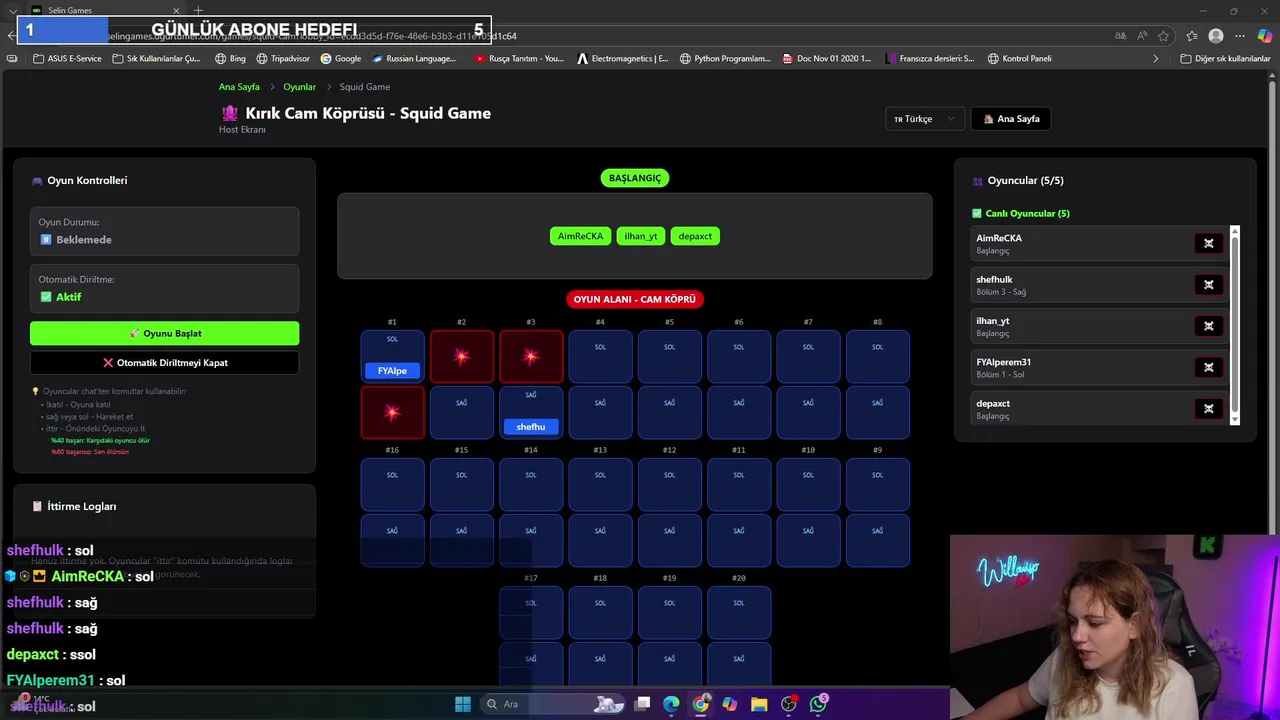The width and height of the screenshot is (1280, 720).
Task: Open Diğer sık kullanılanlar folder
Action: (1225, 59)
